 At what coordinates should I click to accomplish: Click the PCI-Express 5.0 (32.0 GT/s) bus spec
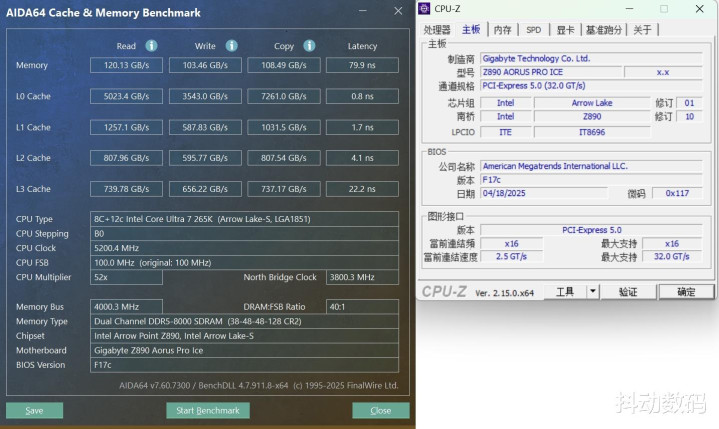(x=591, y=86)
